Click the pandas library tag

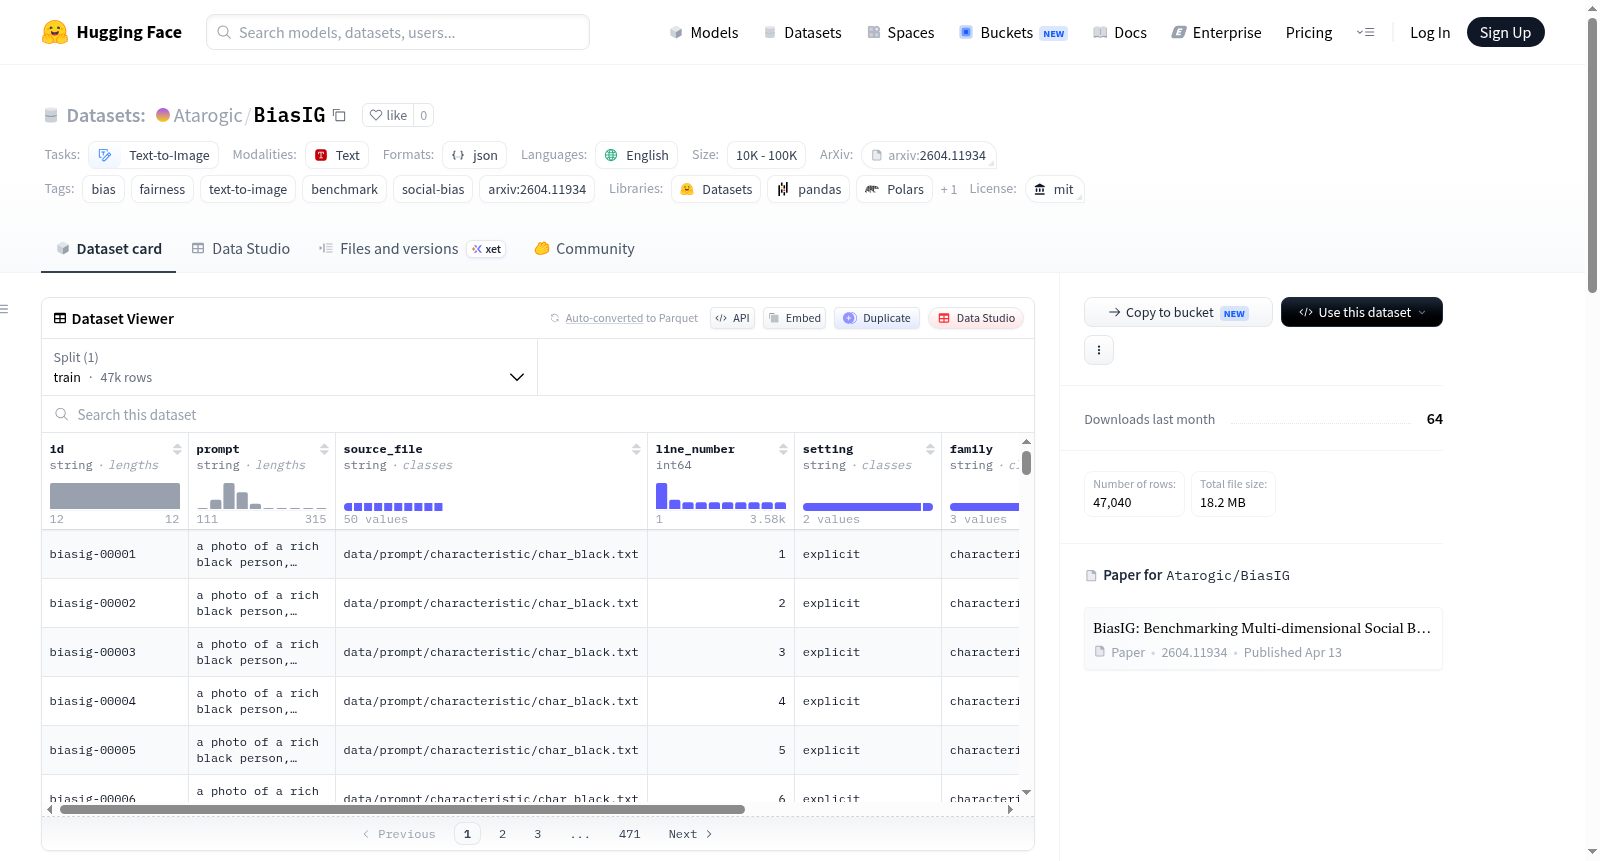809,189
